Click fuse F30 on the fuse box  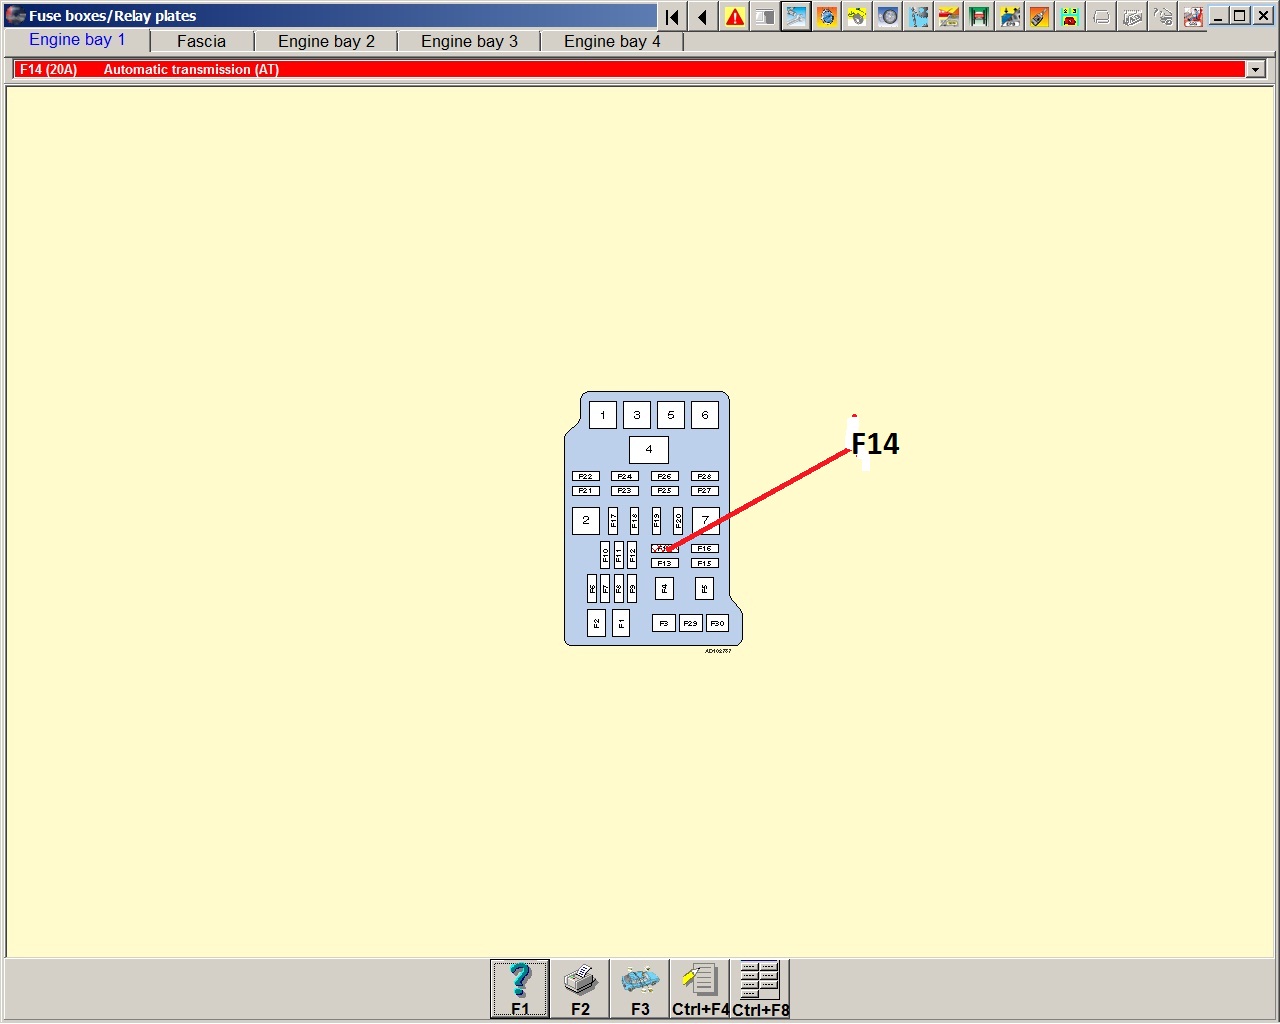[717, 623]
